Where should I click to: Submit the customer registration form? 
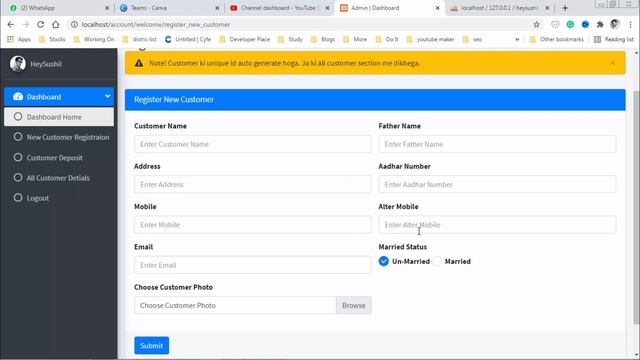point(151,345)
